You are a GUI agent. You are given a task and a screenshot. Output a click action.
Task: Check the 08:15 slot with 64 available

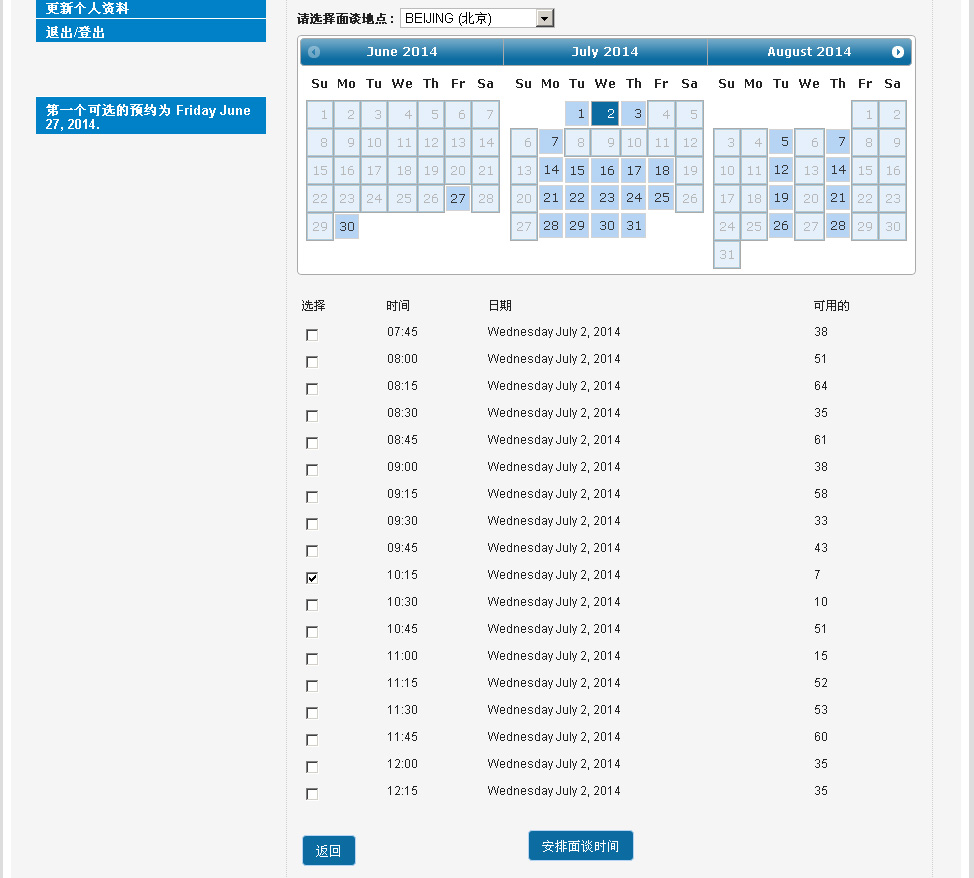point(312,389)
